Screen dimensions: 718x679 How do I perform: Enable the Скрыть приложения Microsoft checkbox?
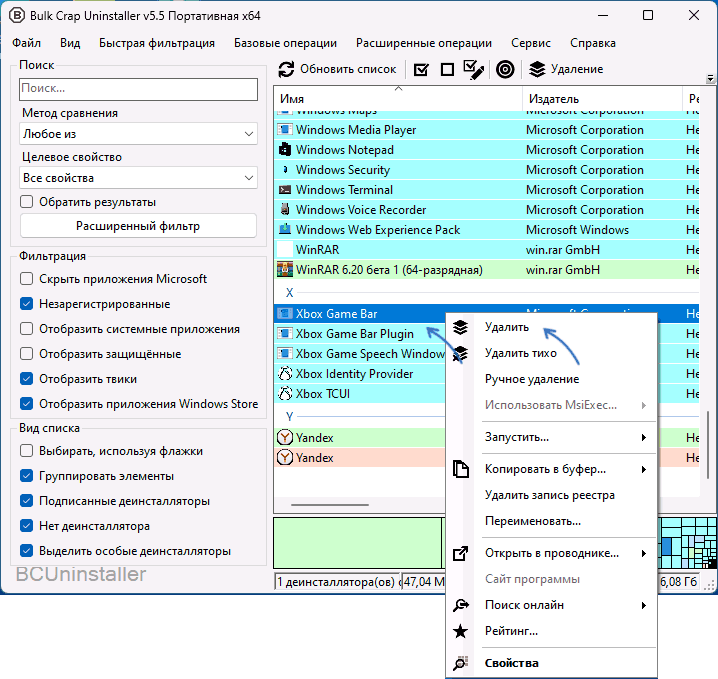[x=27, y=279]
